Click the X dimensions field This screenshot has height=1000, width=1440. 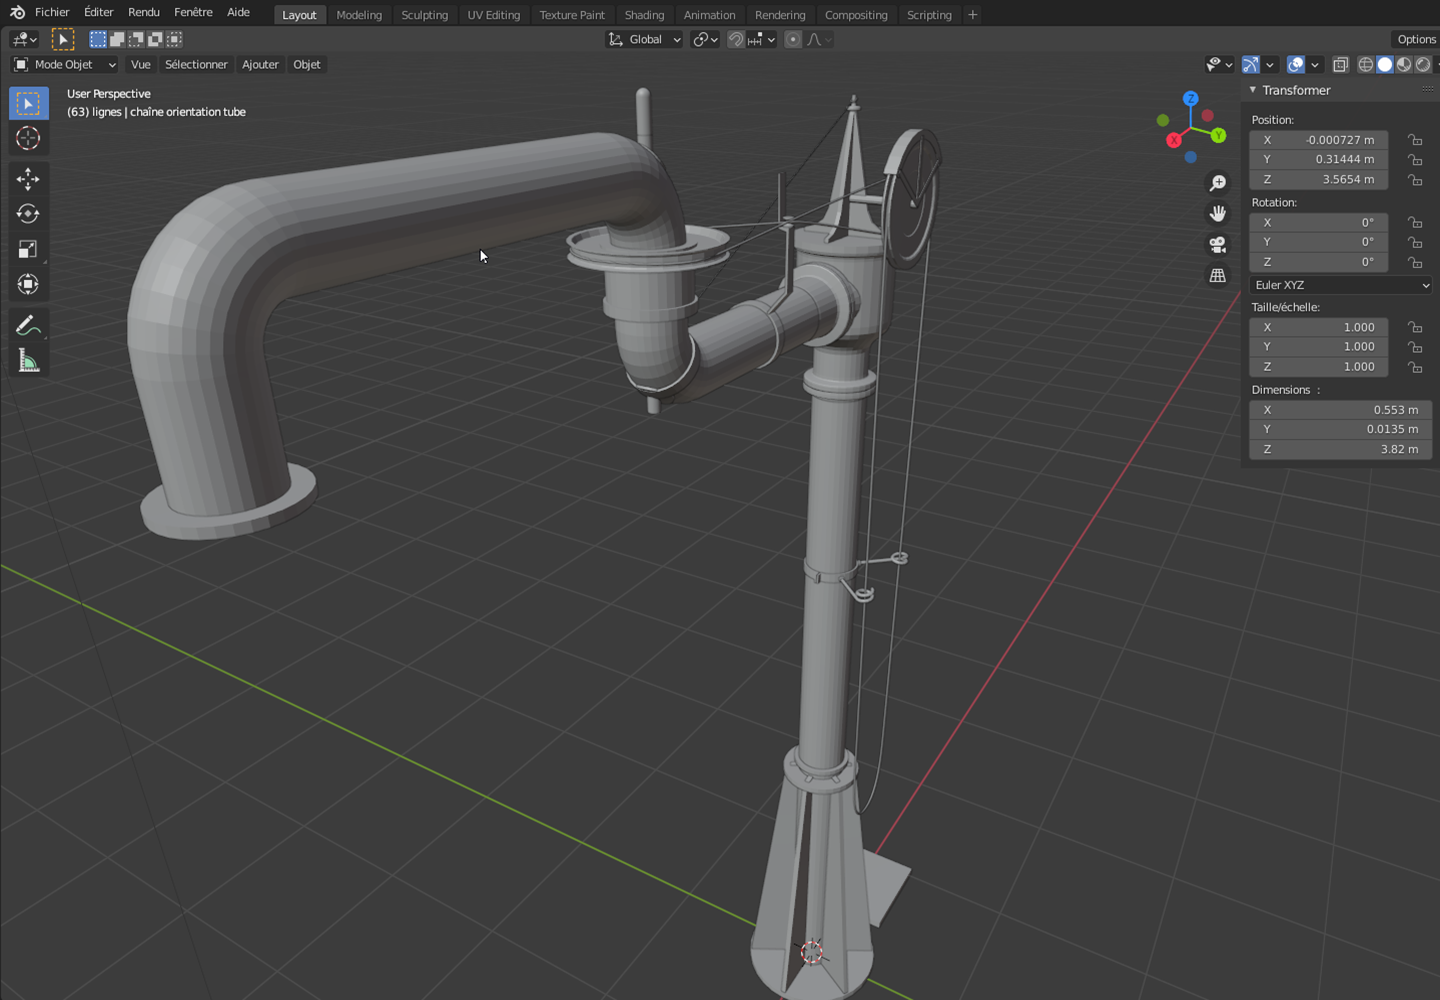point(1340,410)
